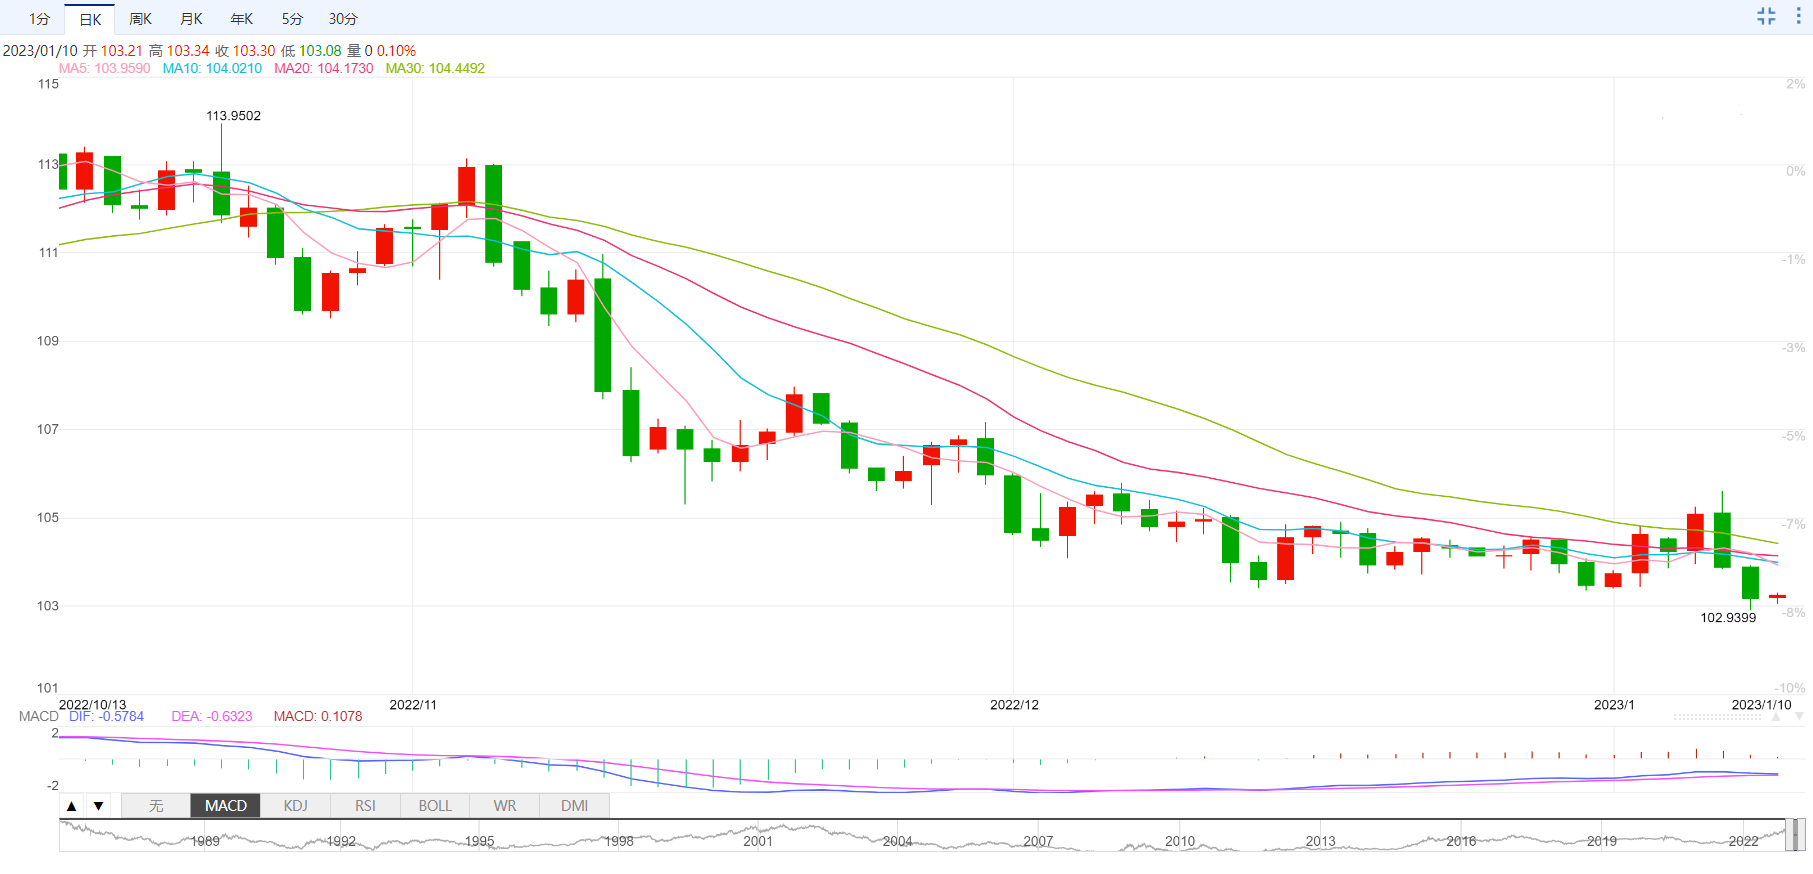Select the DMI indicator
This screenshot has height=874, width=1813.
pyautogui.click(x=575, y=806)
